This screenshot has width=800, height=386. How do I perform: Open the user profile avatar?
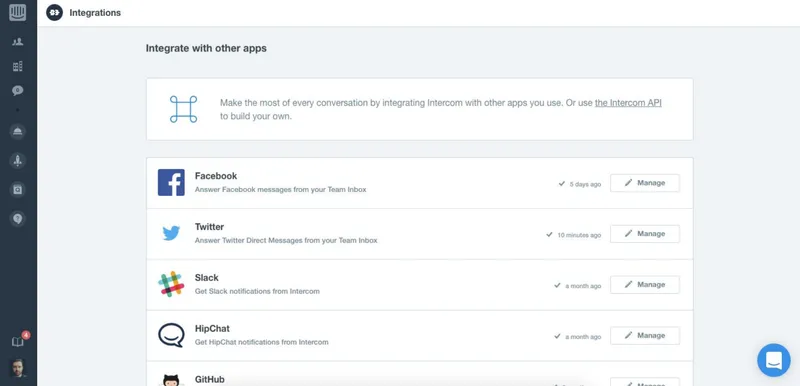tap(18, 368)
